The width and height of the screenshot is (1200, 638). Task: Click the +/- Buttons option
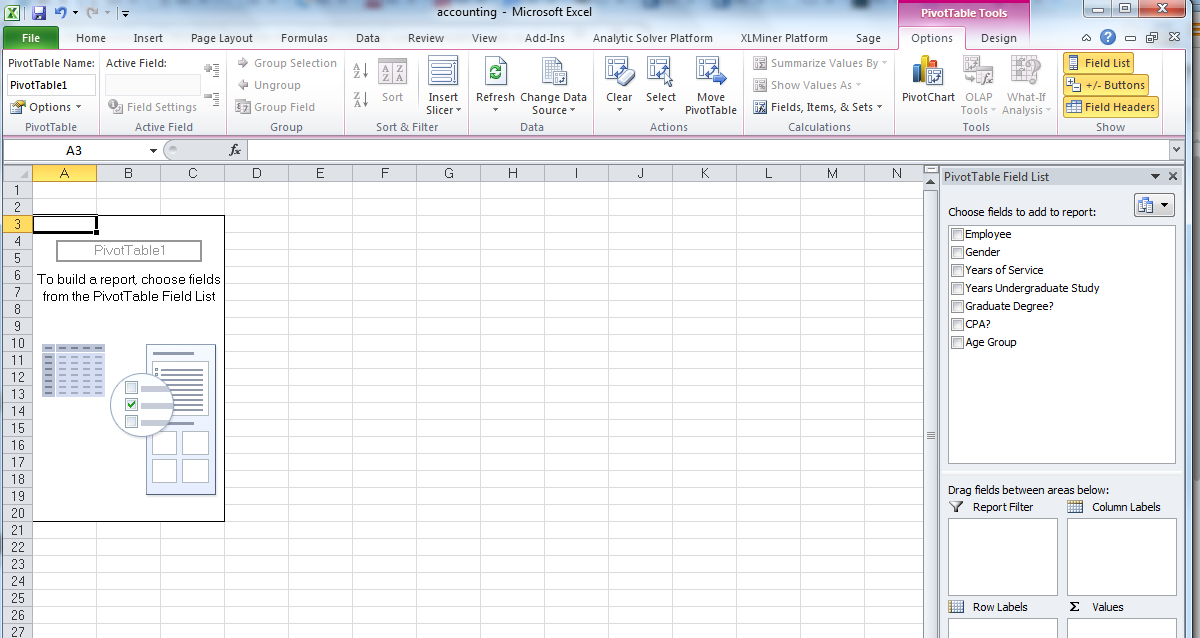1106,85
